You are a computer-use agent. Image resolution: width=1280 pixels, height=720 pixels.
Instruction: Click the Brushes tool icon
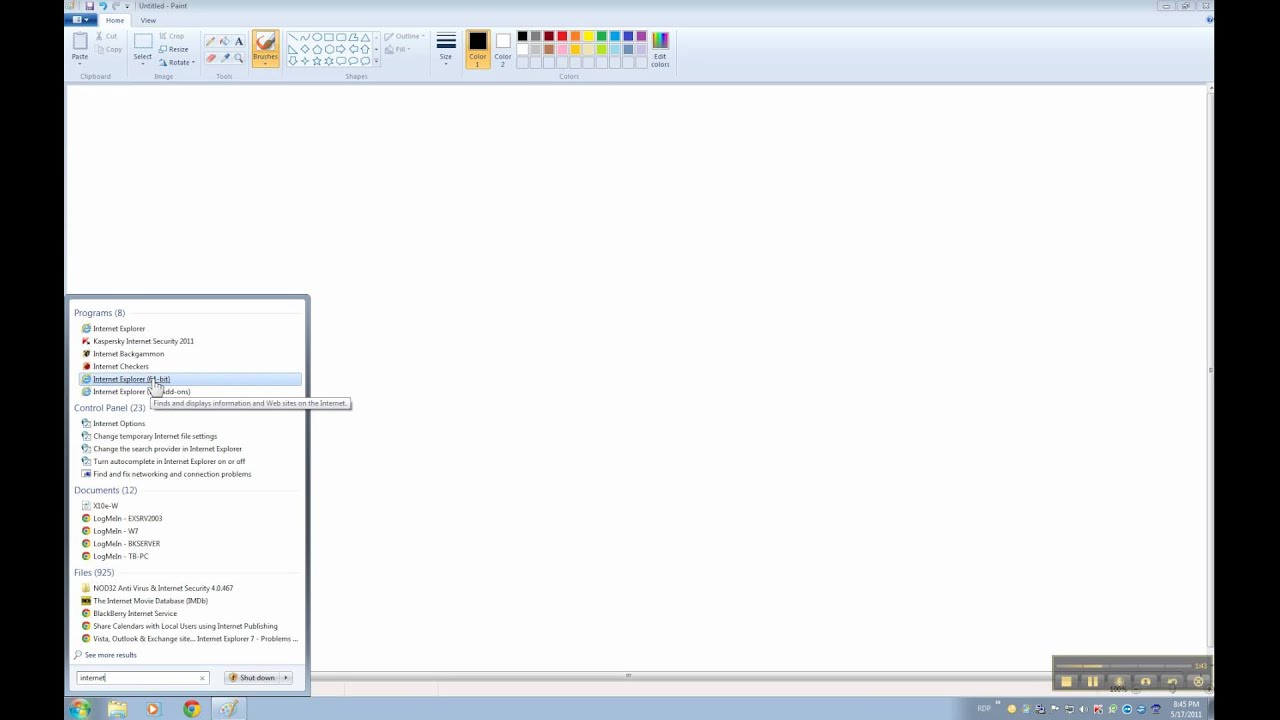[265, 41]
